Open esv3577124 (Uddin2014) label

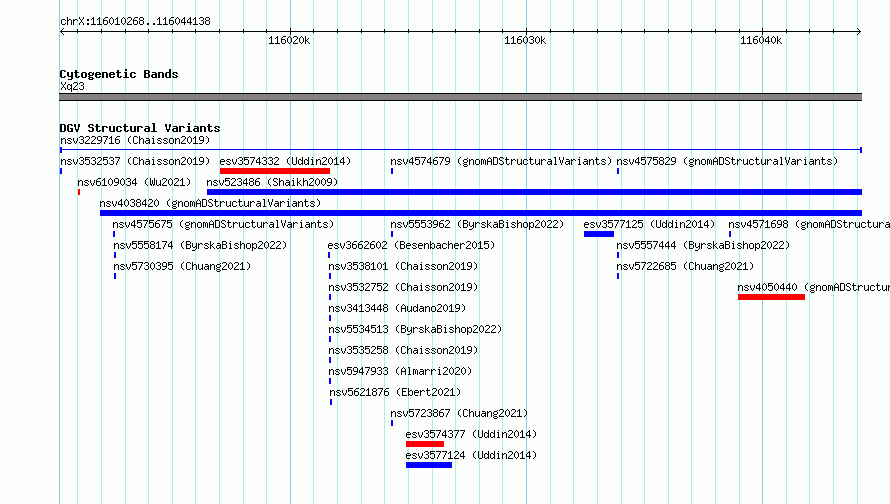point(471,455)
